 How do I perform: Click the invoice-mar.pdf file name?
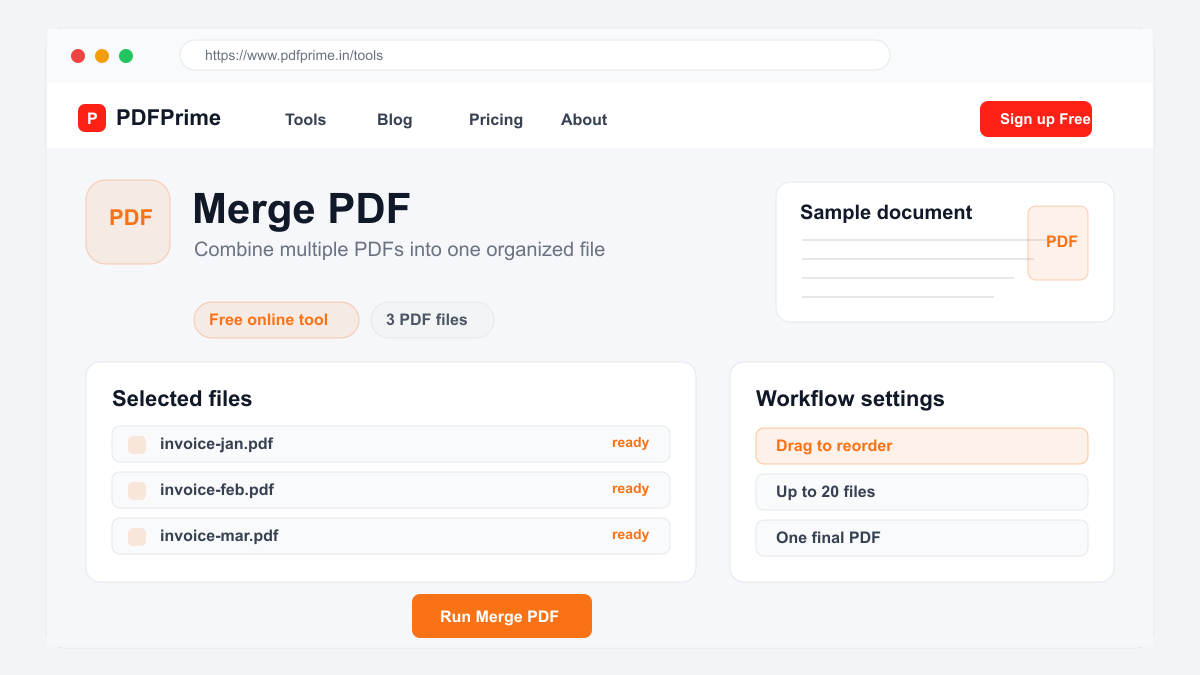click(x=219, y=536)
